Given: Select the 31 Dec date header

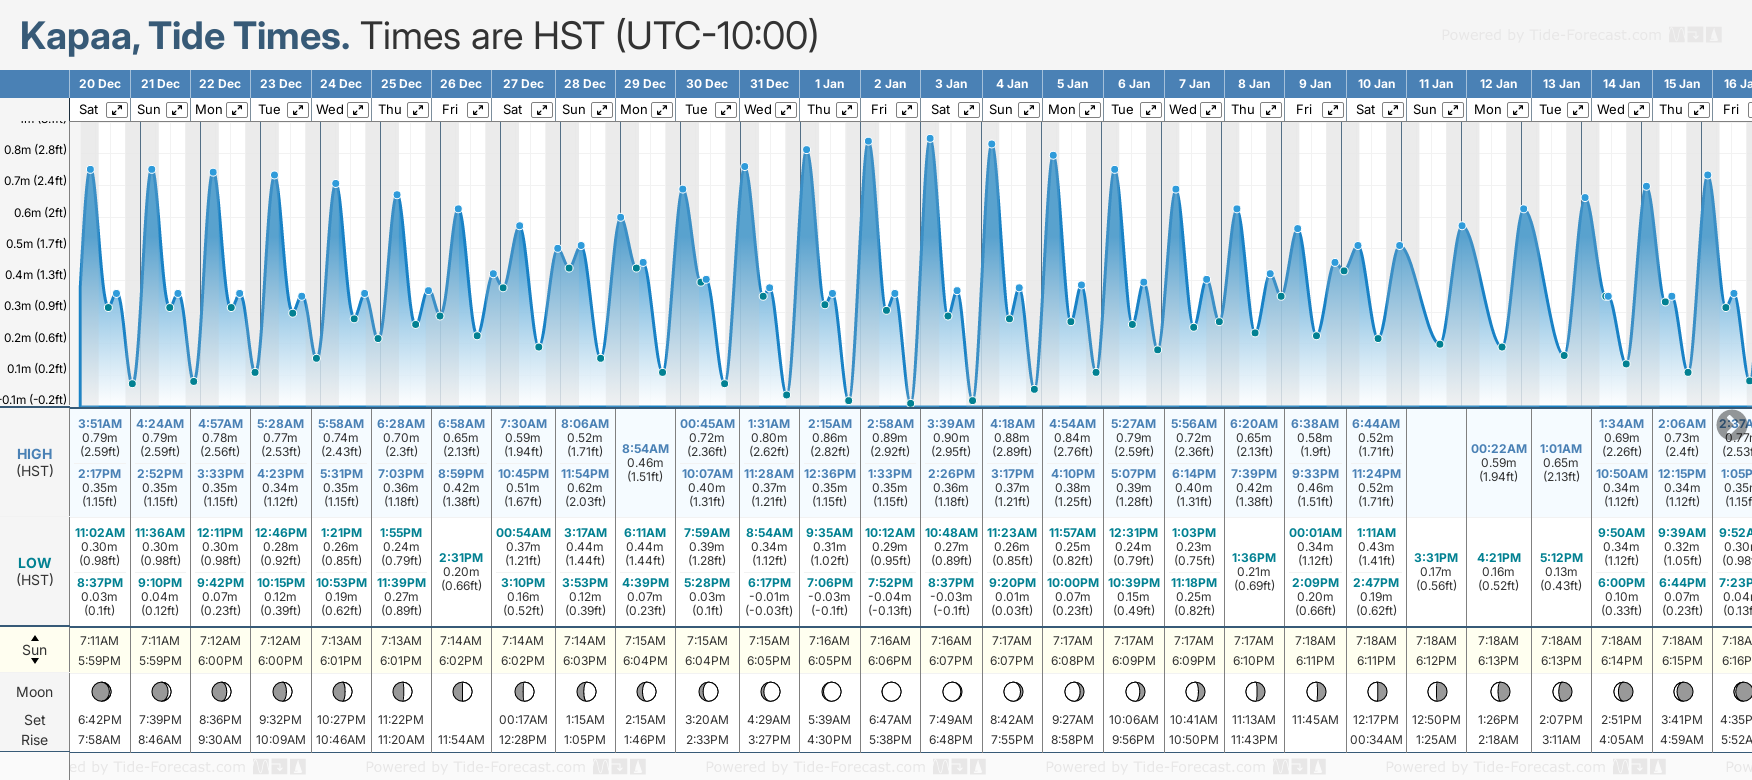Looking at the screenshot, I should click(769, 84).
